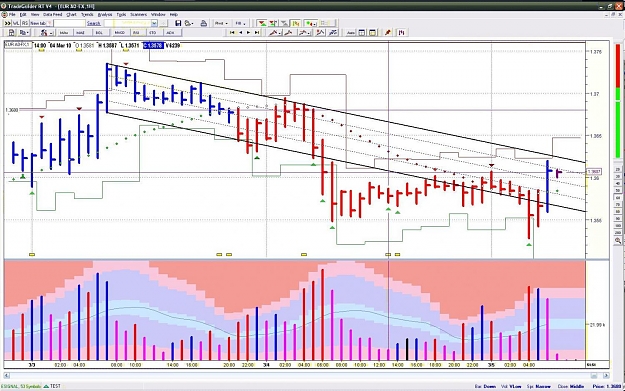Click the right arrow of the horizontal scrollbar
This screenshot has height=391, width=625.
pos(606,375)
